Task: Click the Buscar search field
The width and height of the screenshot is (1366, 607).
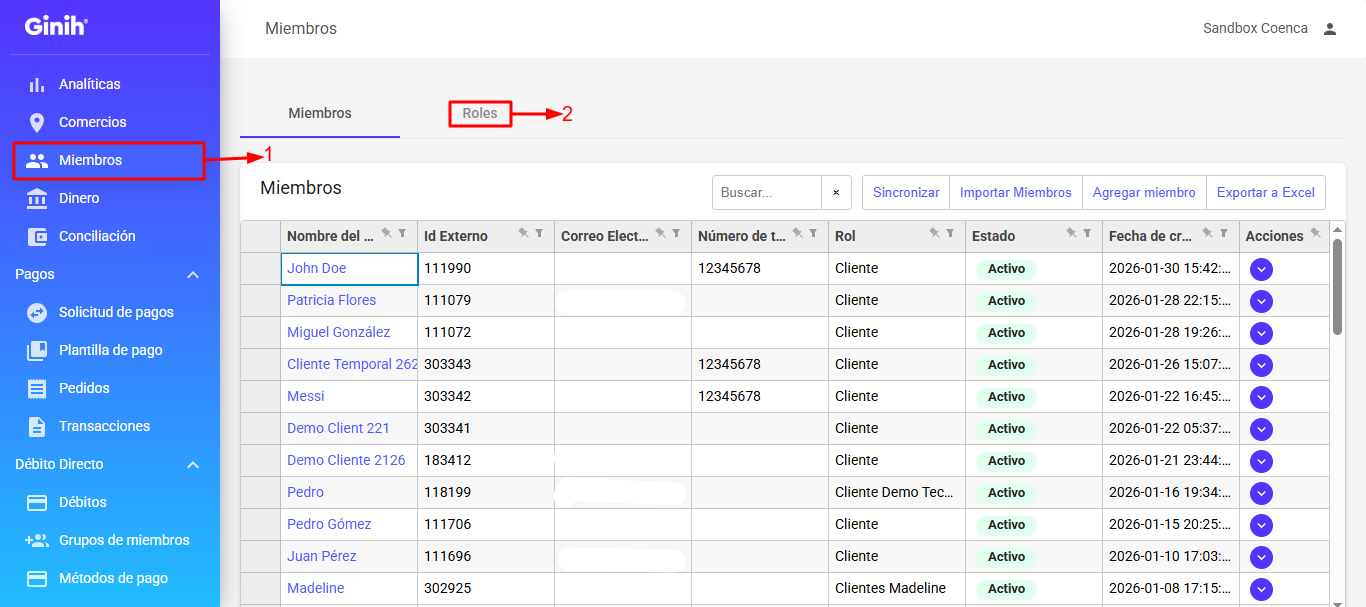Action: [767, 192]
